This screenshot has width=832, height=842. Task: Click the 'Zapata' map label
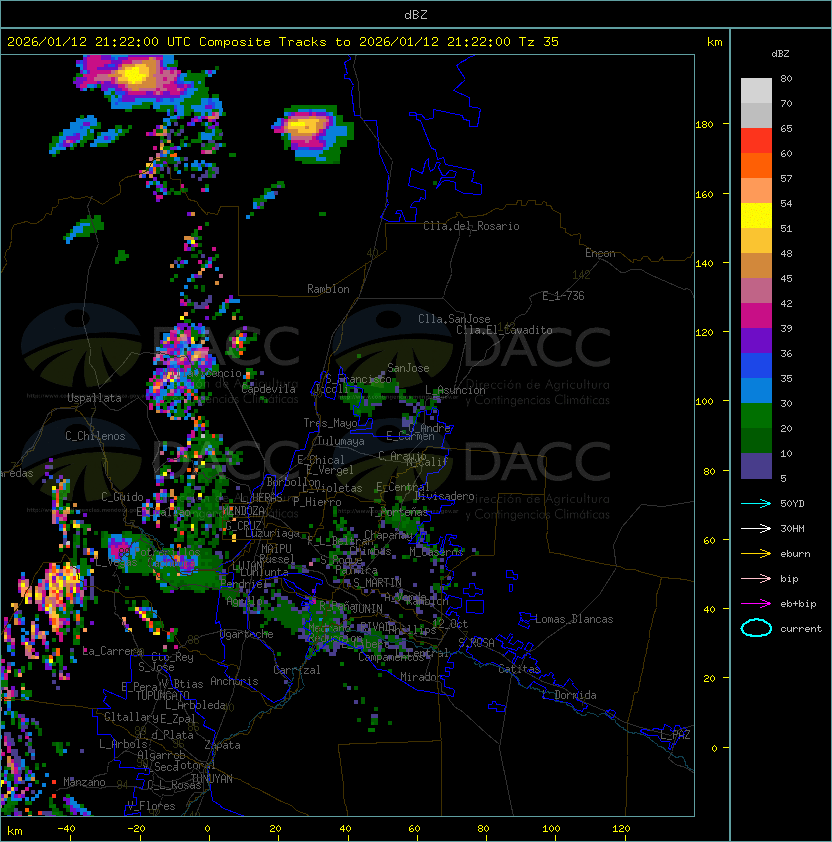pyautogui.click(x=222, y=745)
